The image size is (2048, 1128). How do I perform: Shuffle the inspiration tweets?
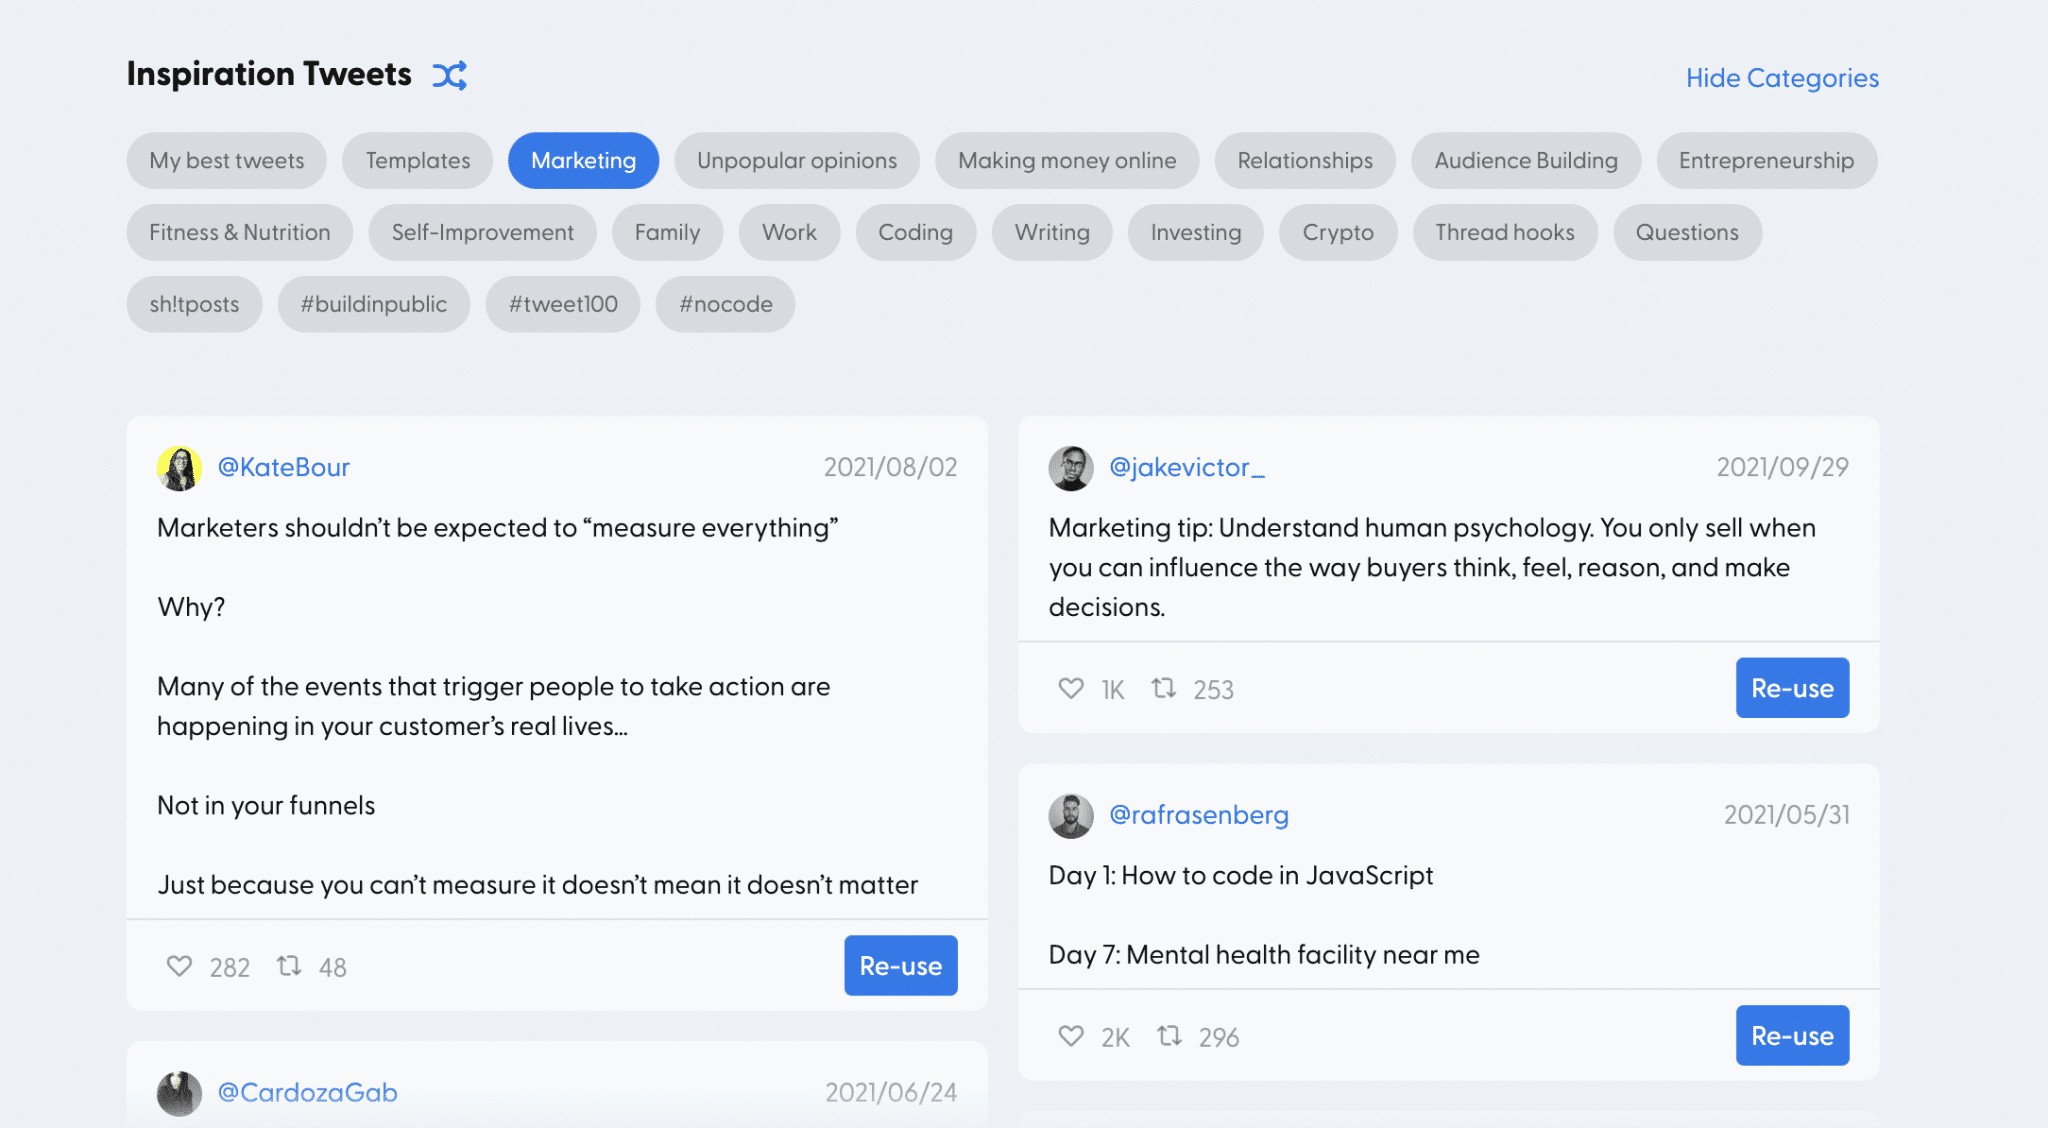450,75
